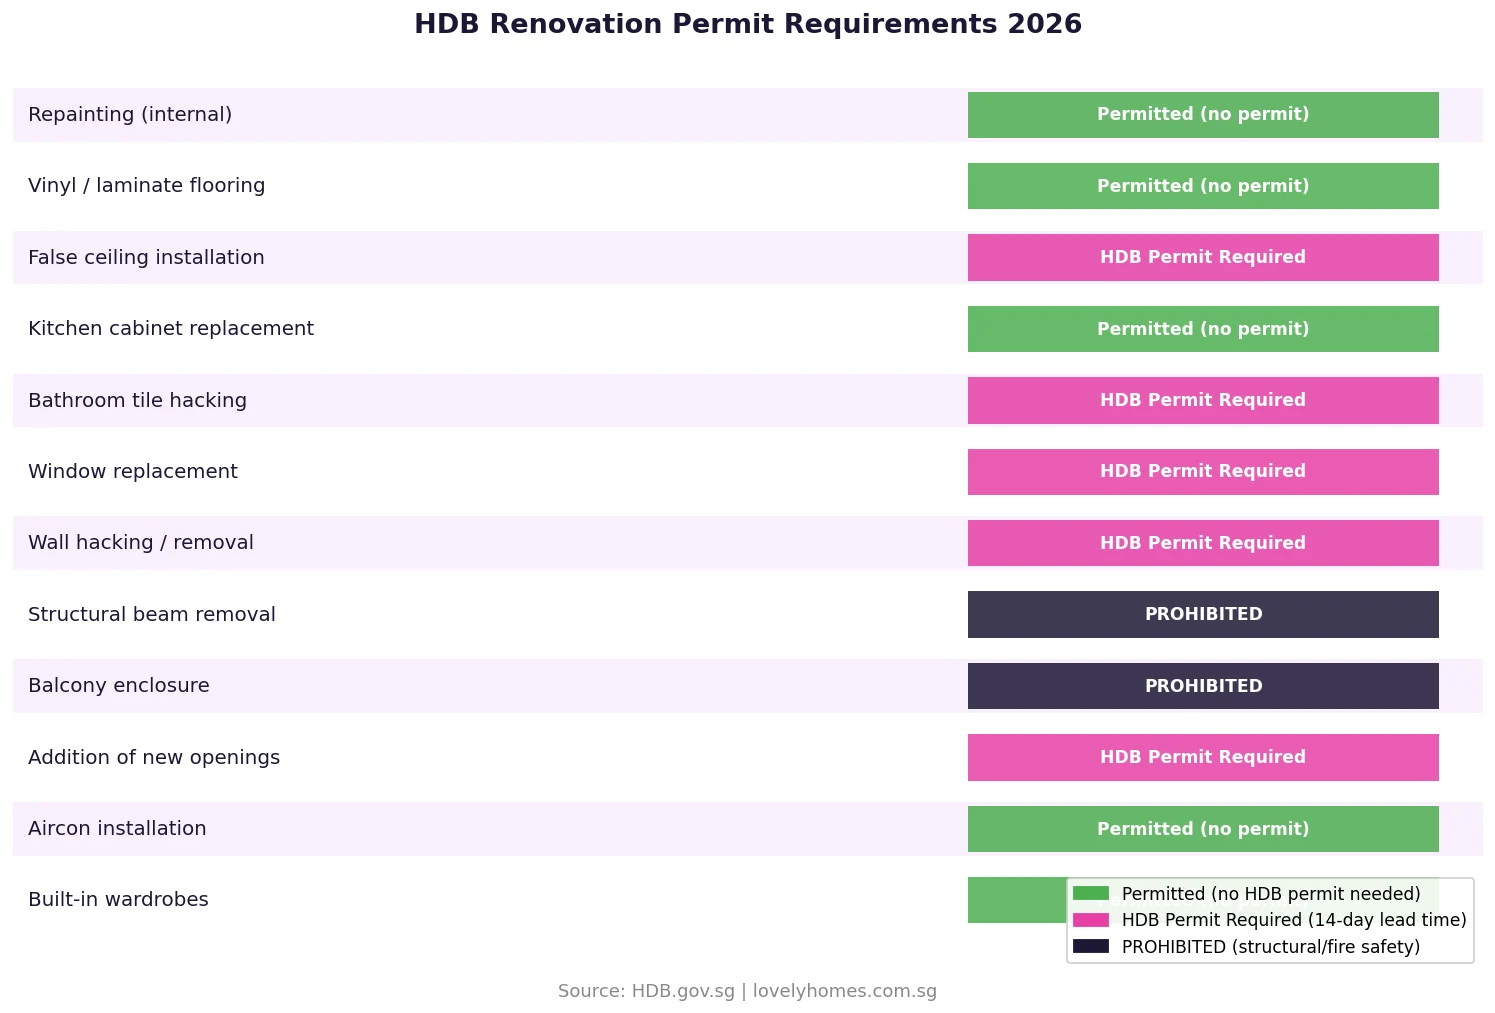This screenshot has width=1495, height=1013.
Task: Select the 'Repainting (internal)' row label
Action: 130,115
